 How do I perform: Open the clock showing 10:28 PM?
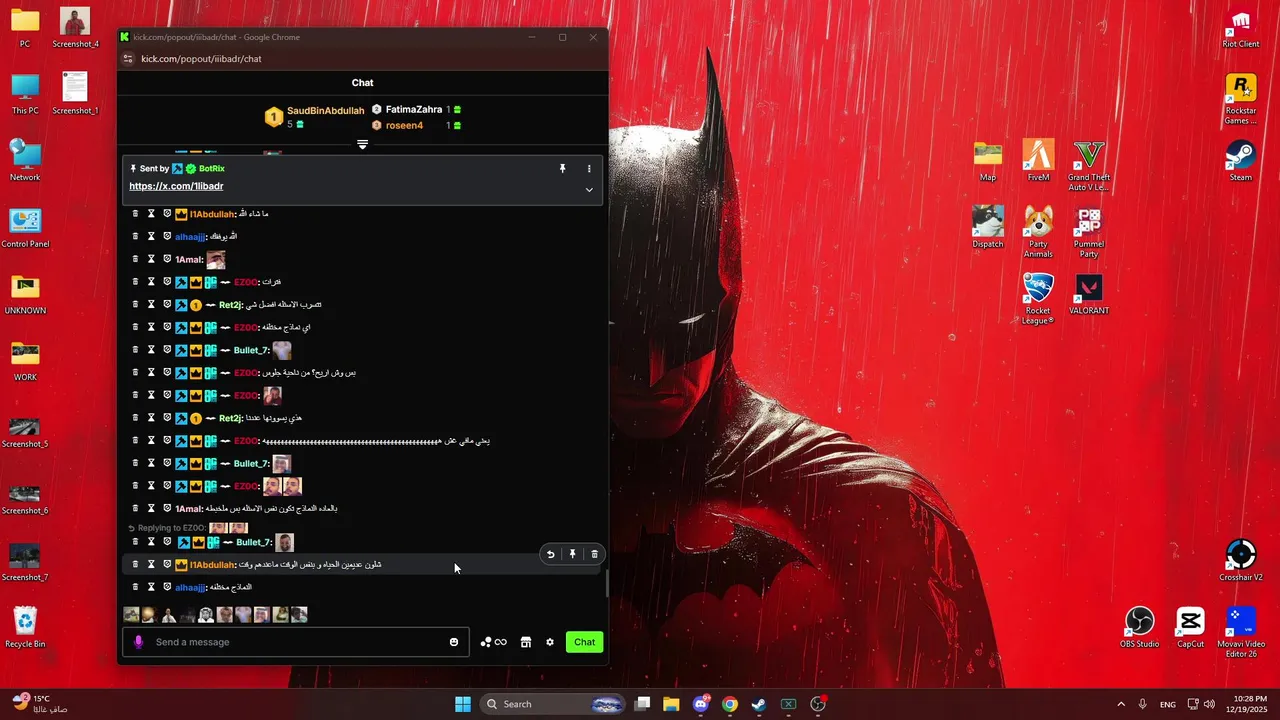point(1246,704)
